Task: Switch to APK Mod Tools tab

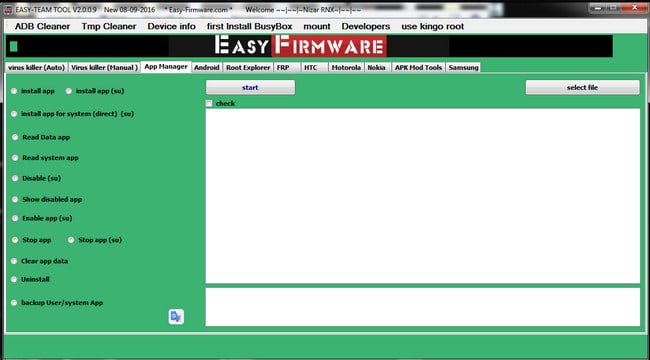Action: tap(418, 68)
